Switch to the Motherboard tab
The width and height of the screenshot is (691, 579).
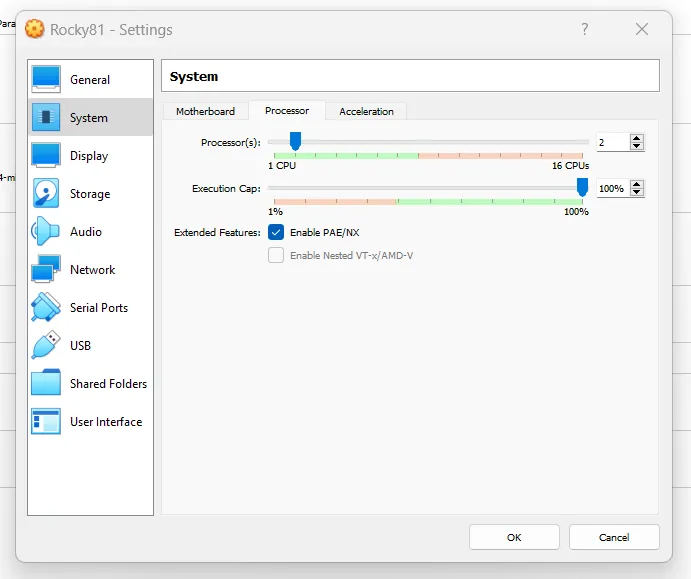205,111
